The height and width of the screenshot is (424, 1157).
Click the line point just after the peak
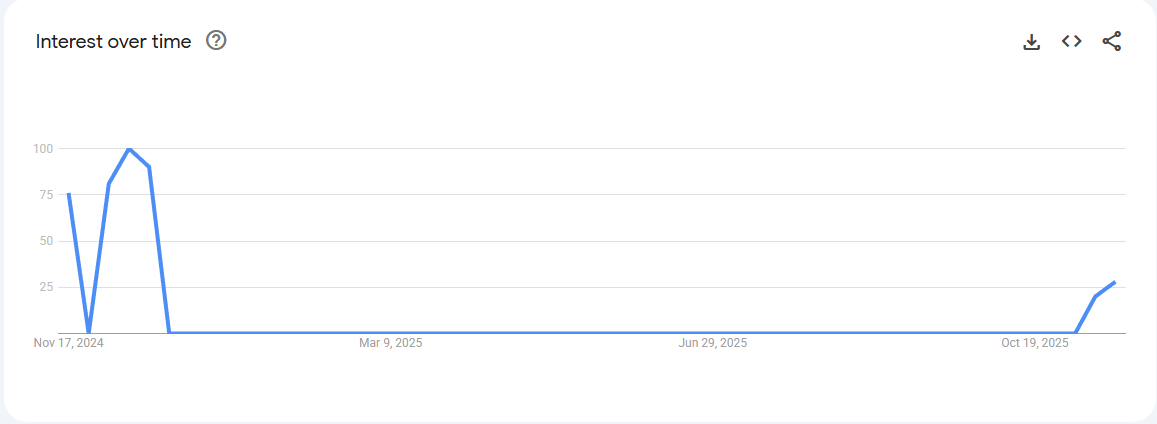point(149,167)
